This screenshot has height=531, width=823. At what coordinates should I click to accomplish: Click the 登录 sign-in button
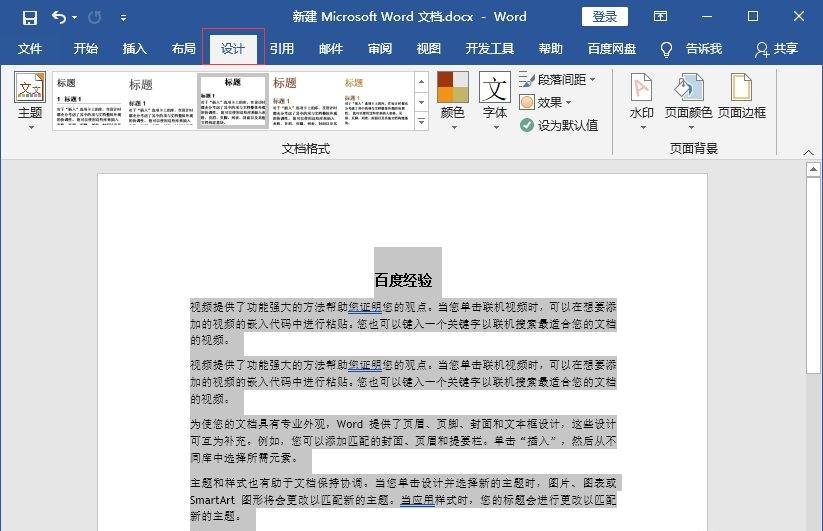coord(605,17)
